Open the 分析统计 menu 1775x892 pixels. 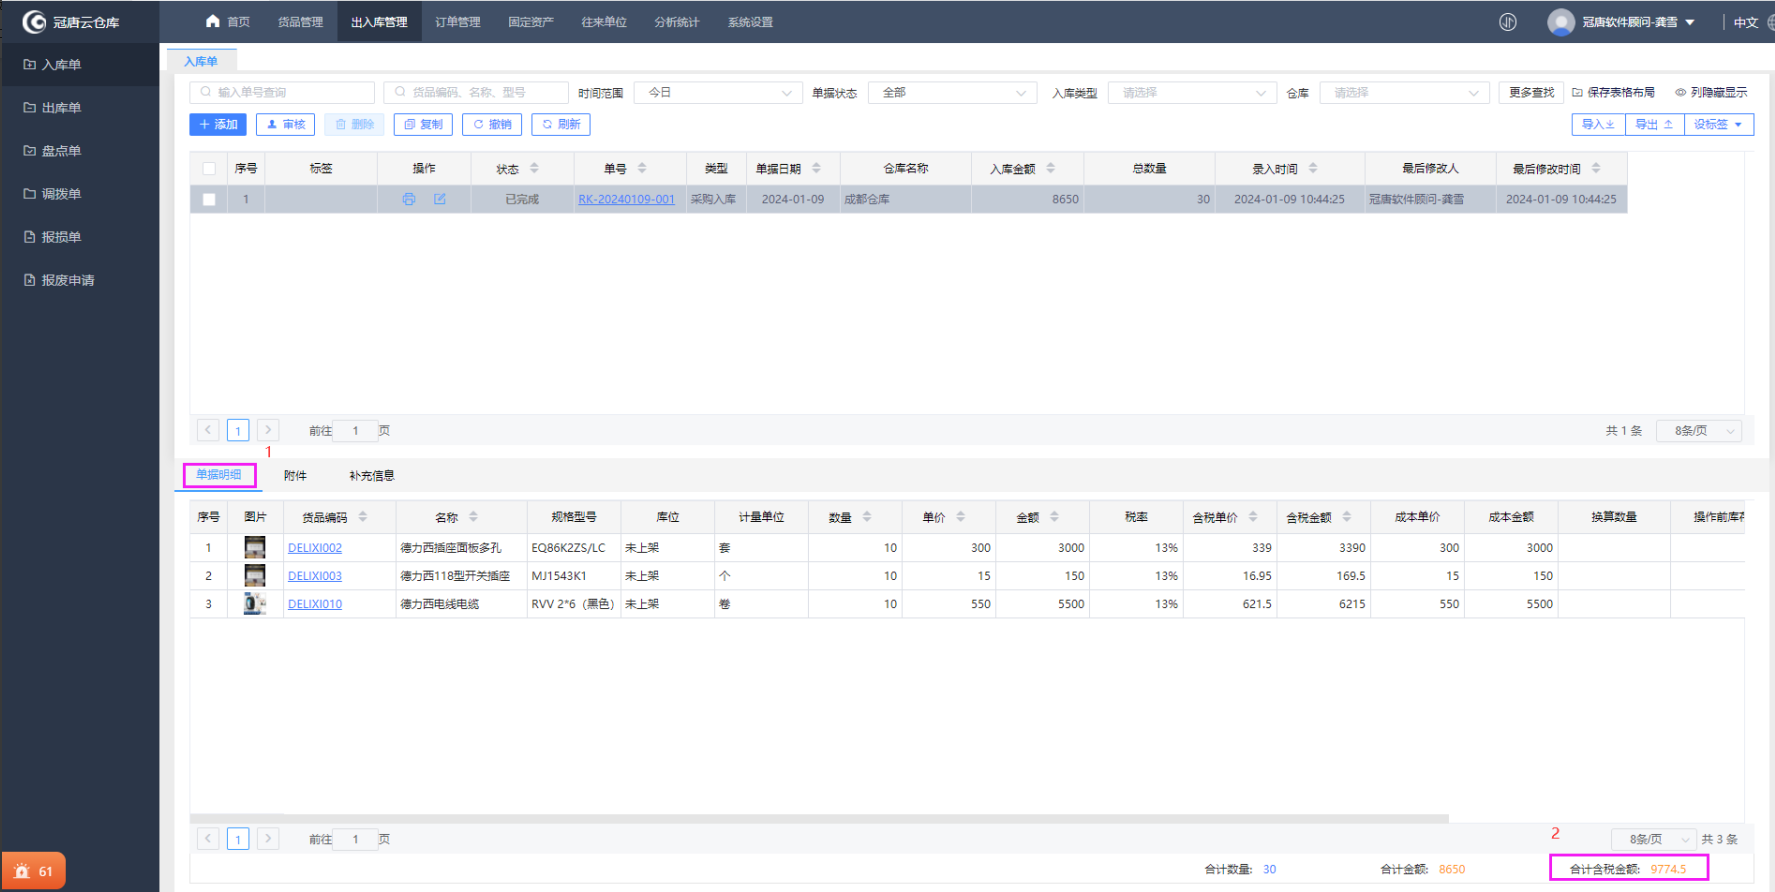677,22
